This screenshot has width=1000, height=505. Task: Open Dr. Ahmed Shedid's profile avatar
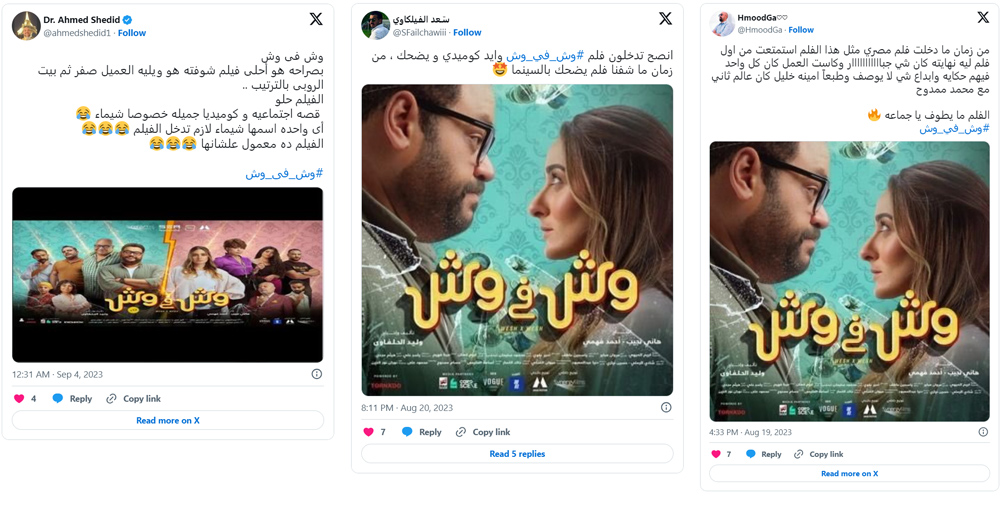(x=26, y=26)
